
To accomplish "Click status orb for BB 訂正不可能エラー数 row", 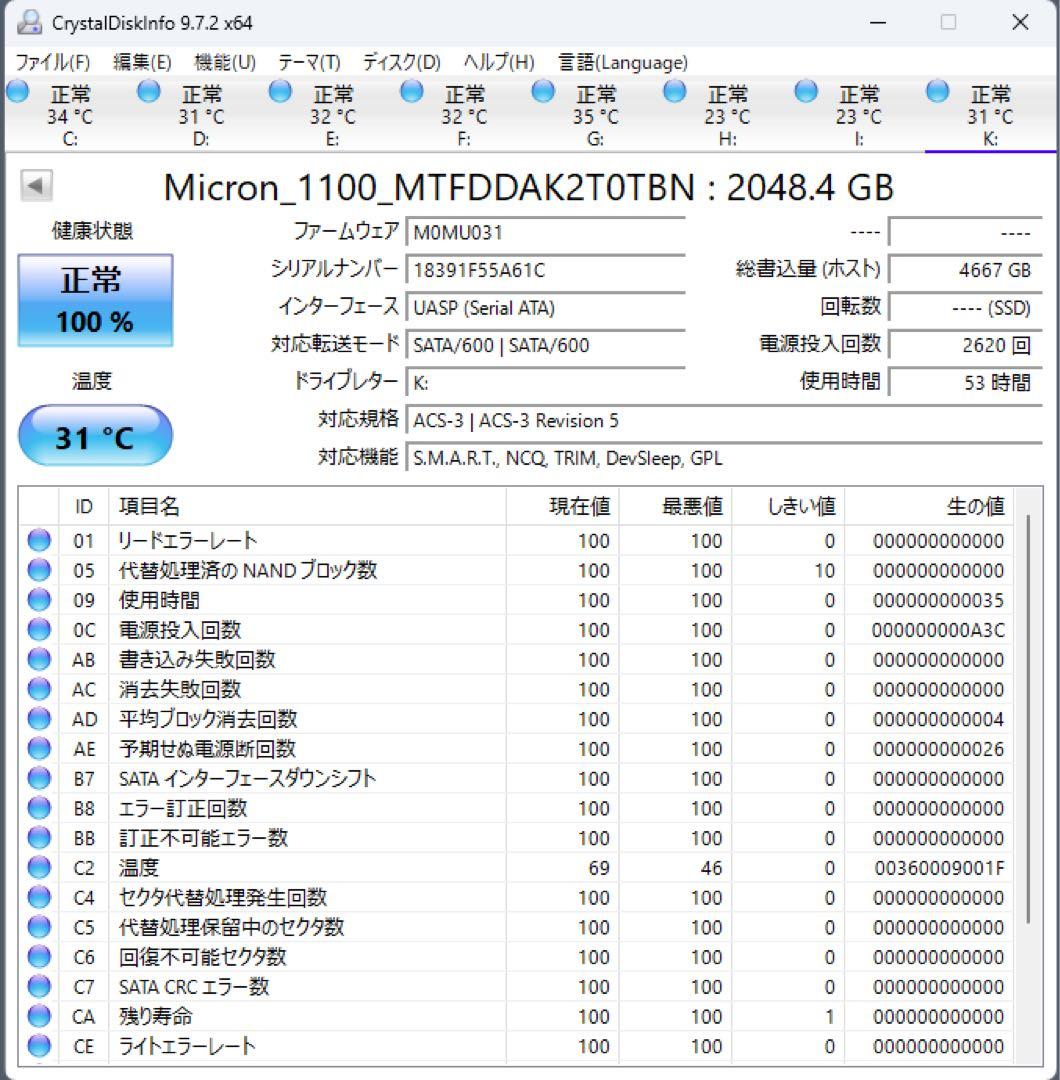I will point(39,838).
